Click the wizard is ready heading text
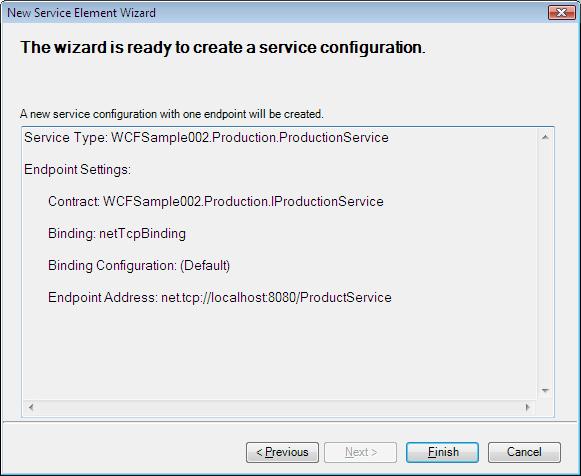 223,47
